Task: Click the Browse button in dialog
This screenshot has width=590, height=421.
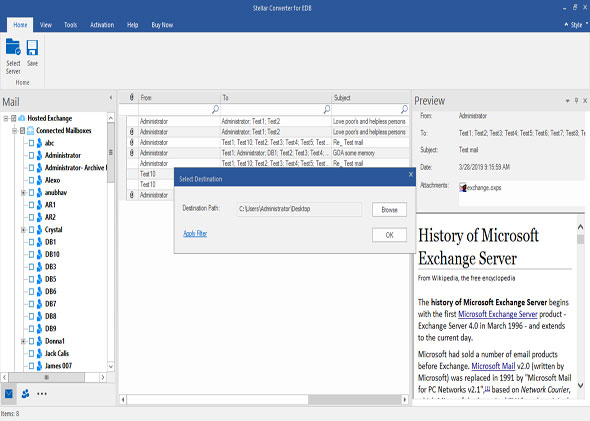Action: click(389, 210)
